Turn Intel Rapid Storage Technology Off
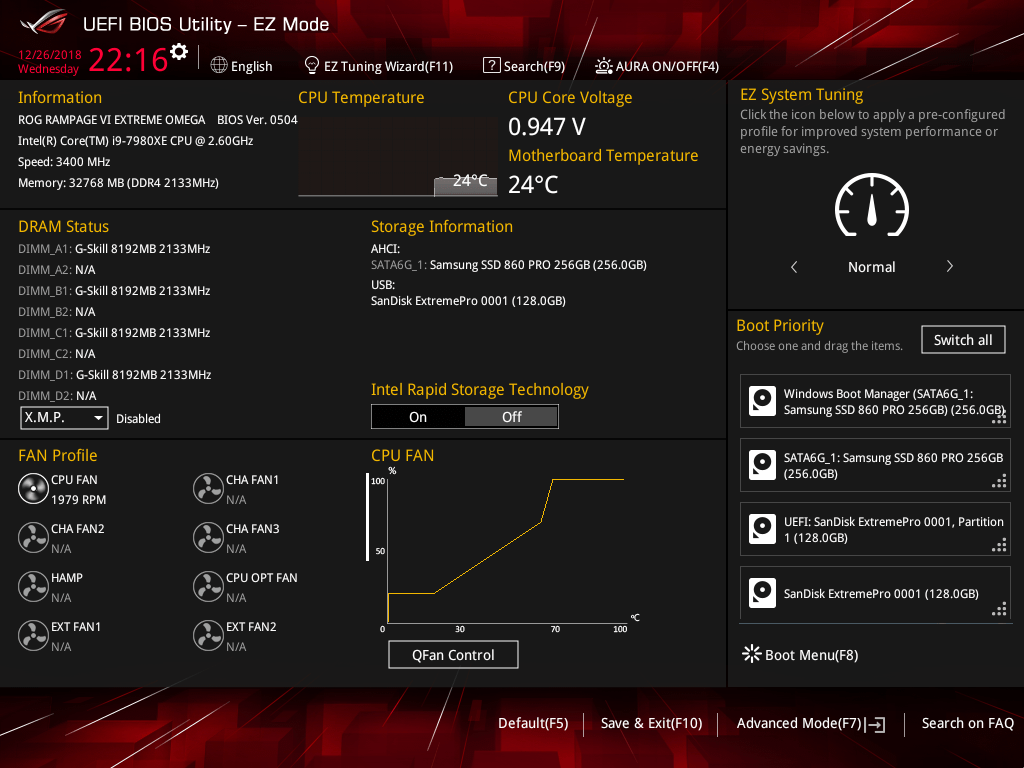 pos(511,417)
